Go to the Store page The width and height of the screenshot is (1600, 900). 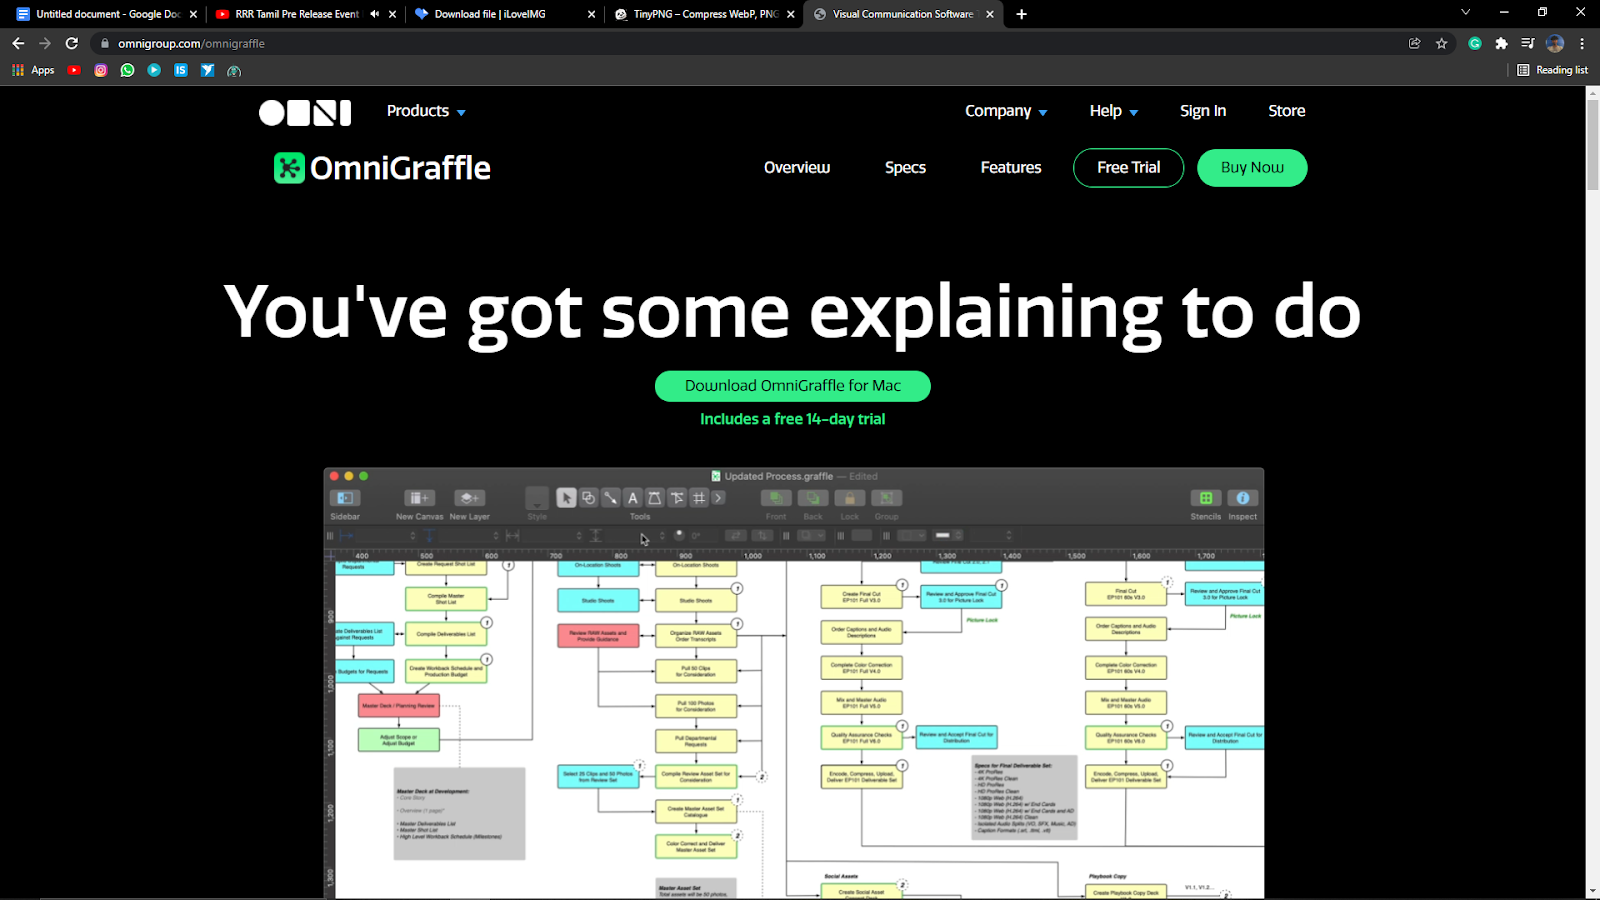point(1287,111)
